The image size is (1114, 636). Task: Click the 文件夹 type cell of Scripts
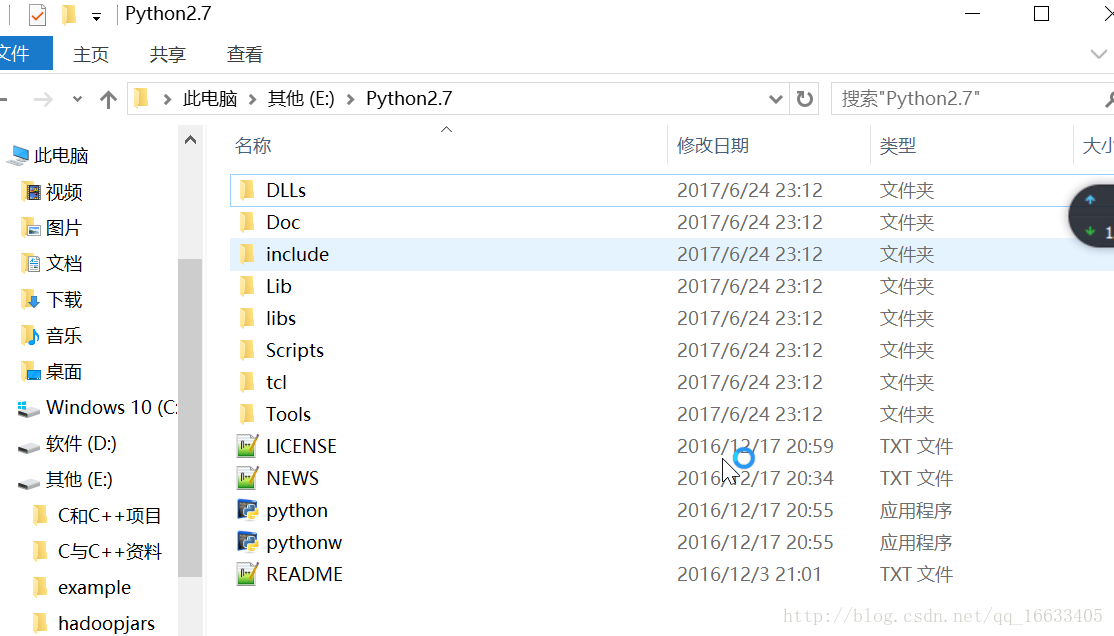[907, 350]
